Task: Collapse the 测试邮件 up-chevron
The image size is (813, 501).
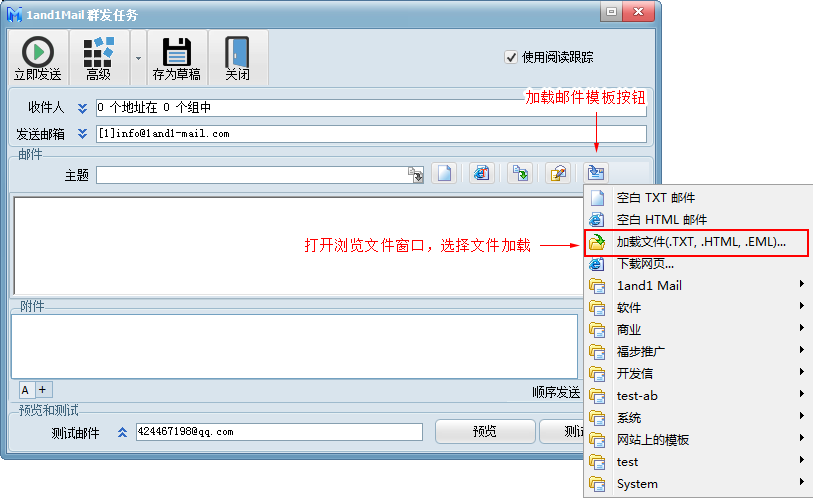Action: [x=122, y=432]
